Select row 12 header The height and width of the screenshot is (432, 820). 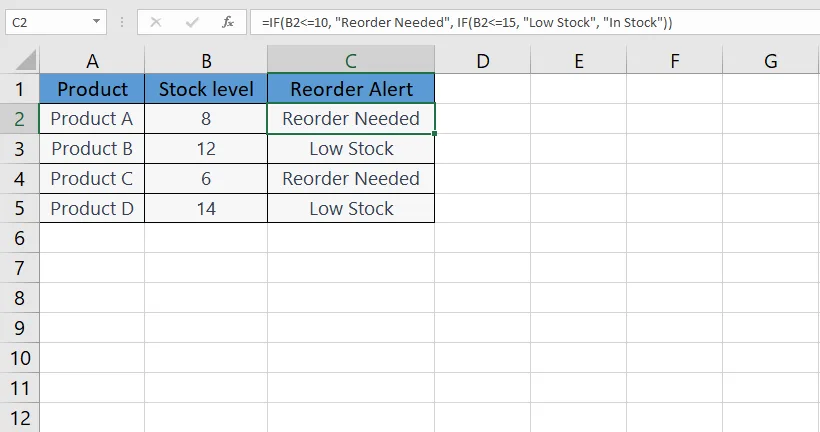19,418
